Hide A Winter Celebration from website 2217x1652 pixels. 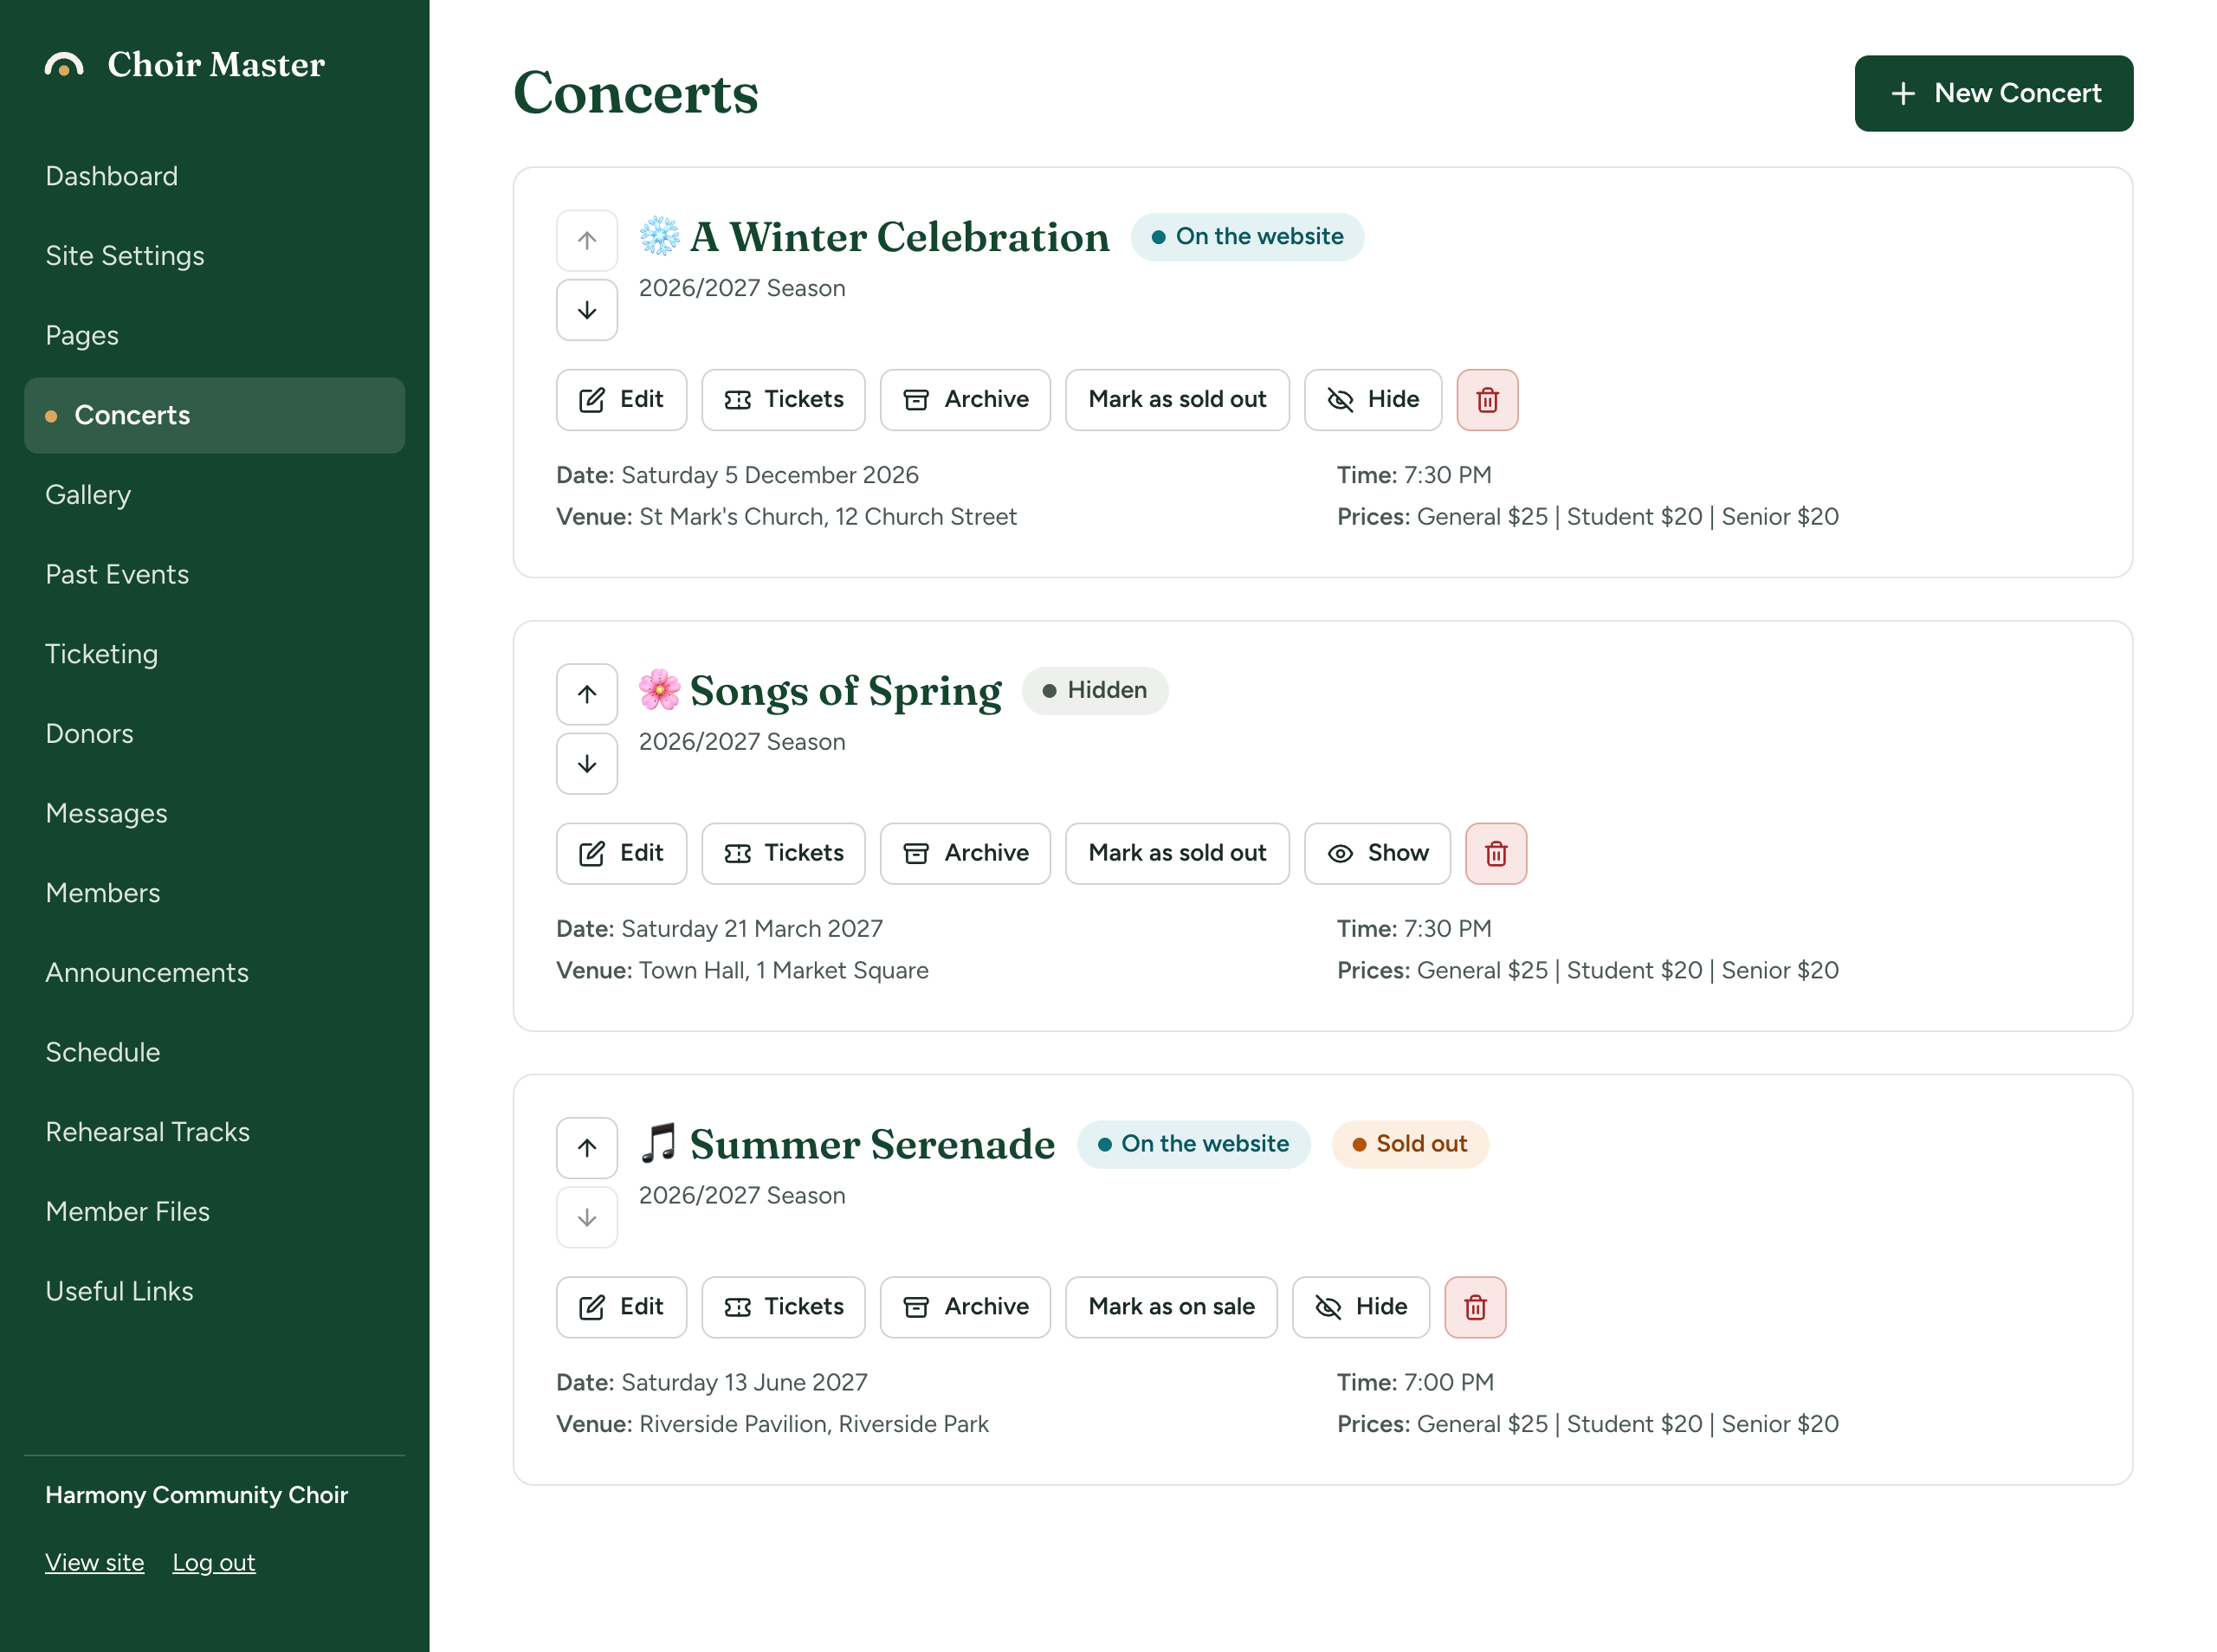click(x=1373, y=400)
